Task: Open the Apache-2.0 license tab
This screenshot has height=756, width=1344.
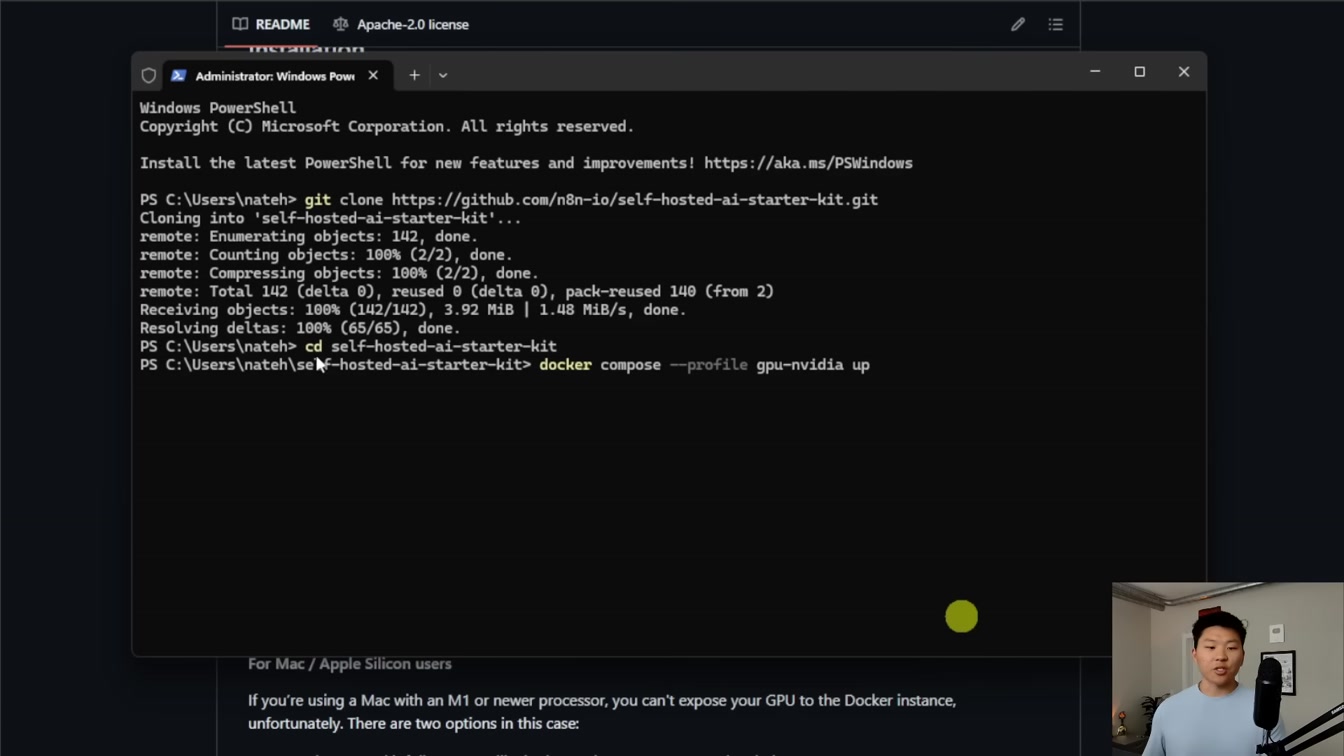Action: [x=401, y=24]
